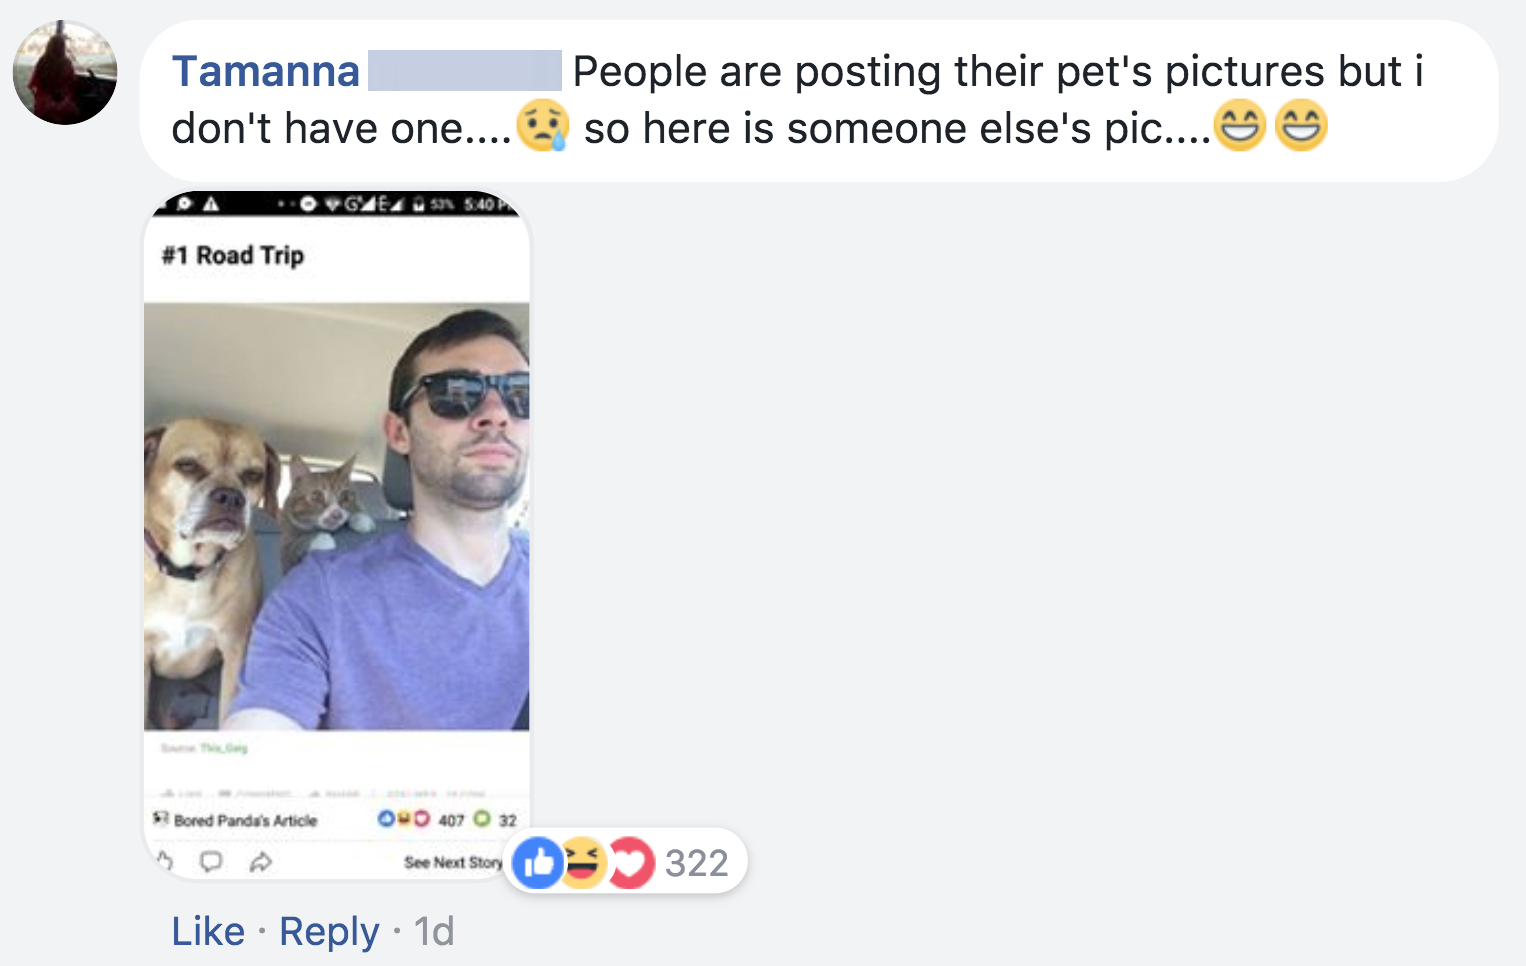Click the 1d timestamp of the comment

pos(434,931)
